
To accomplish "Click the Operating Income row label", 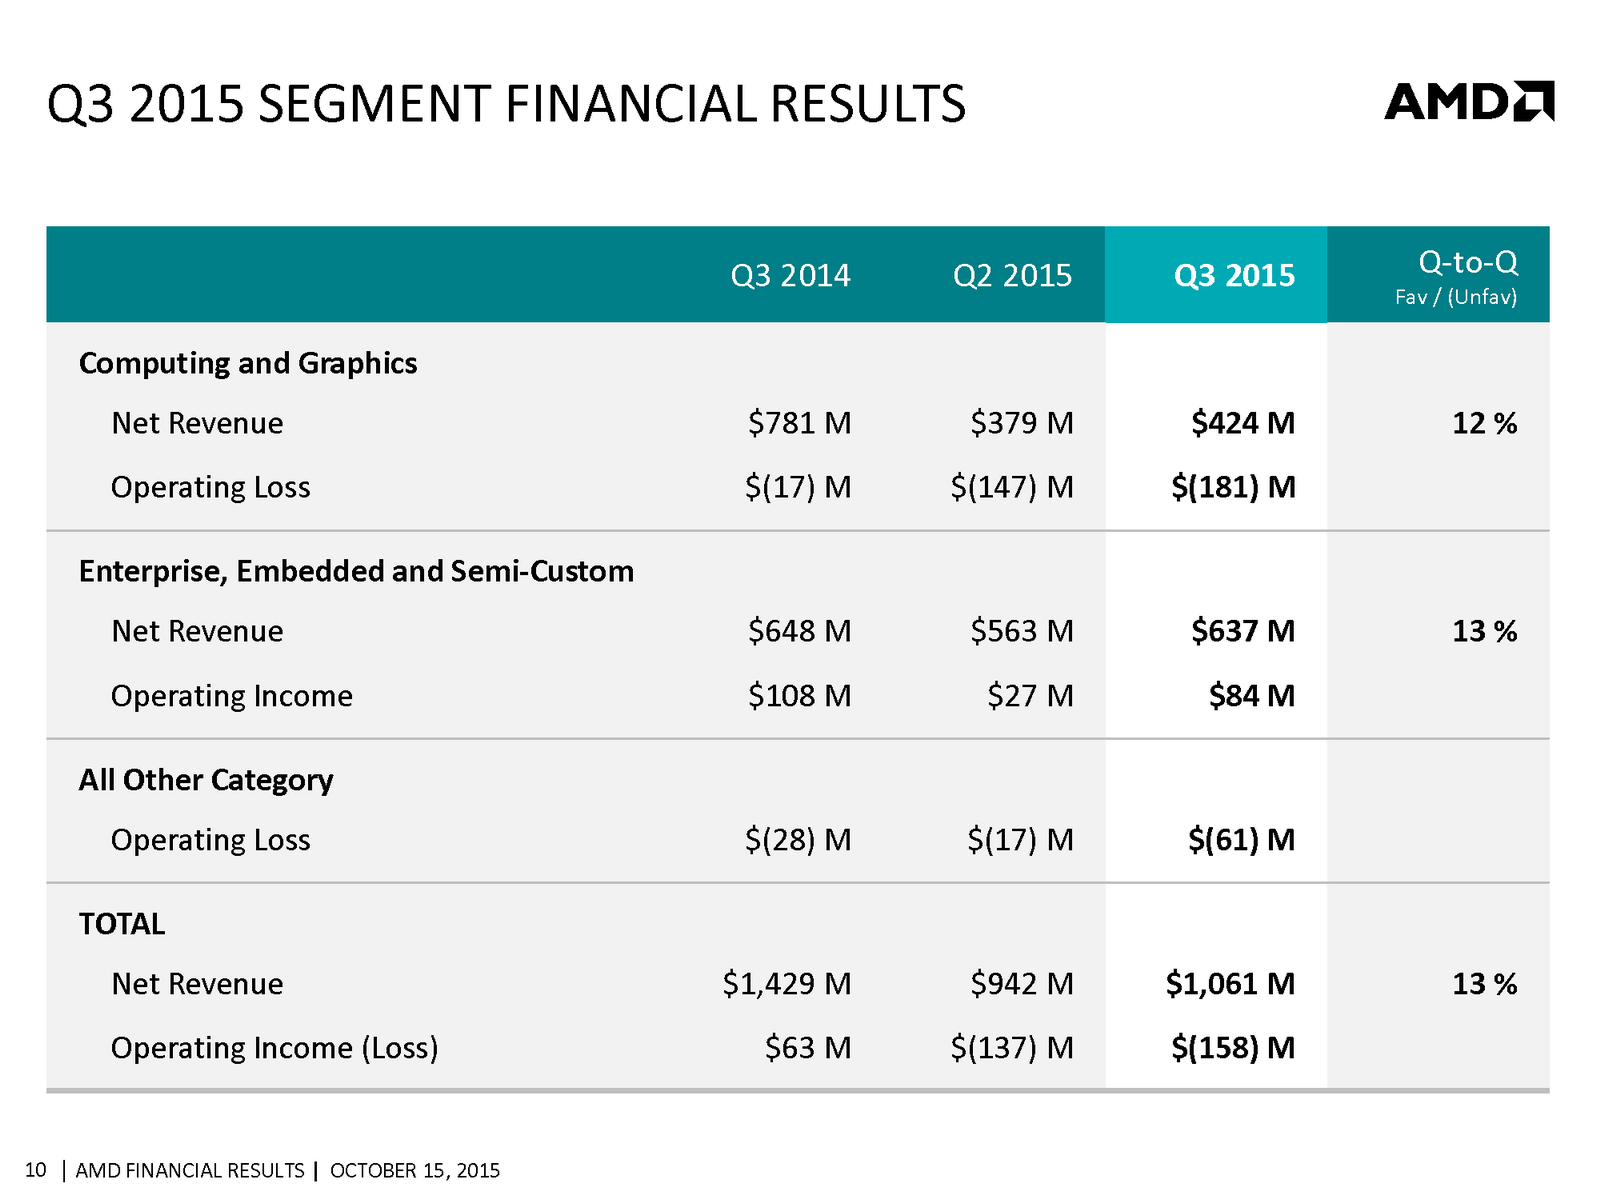I will click(x=232, y=696).
